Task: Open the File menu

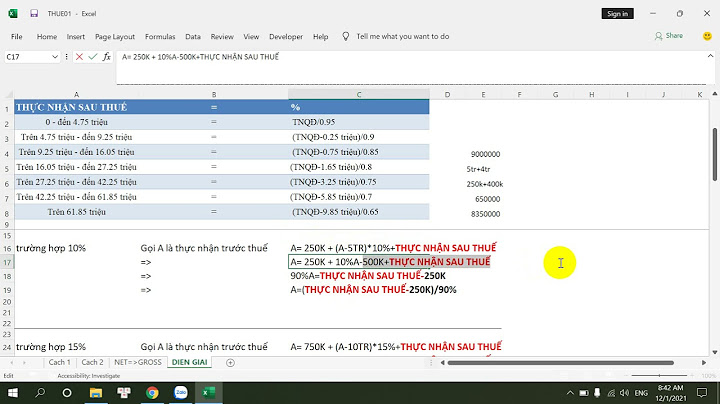Action: pos(17,36)
